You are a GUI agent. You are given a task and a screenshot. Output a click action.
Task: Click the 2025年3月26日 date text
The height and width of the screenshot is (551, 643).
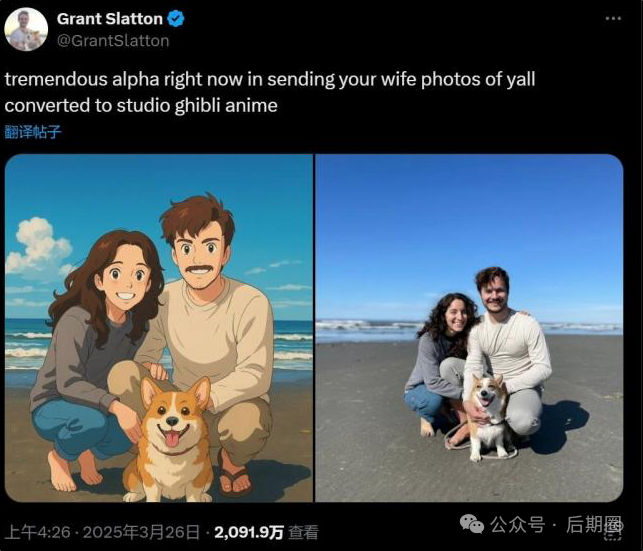click(148, 533)
